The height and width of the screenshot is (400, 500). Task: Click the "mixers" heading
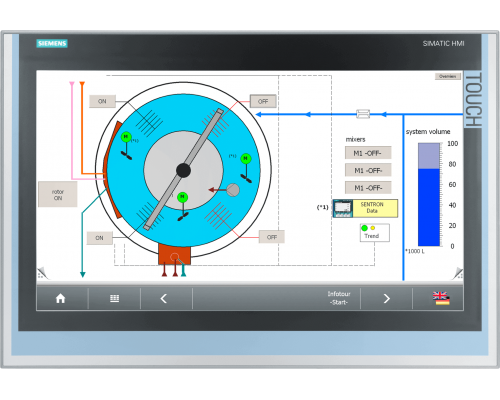(355, 139)
